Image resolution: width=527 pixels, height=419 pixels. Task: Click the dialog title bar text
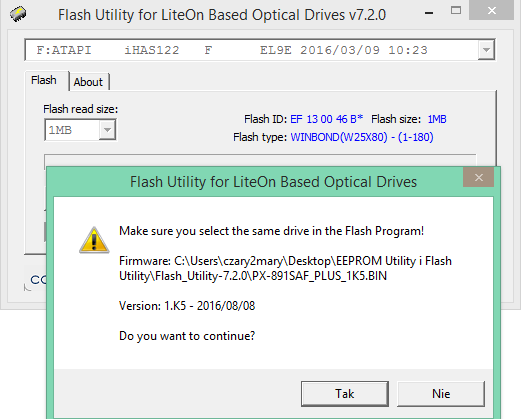pos(273,182)
